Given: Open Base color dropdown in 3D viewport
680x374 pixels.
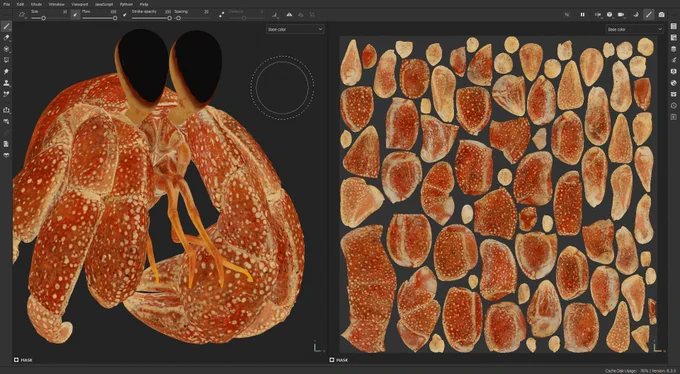Looking at the screenshot, I should (295, 29).
